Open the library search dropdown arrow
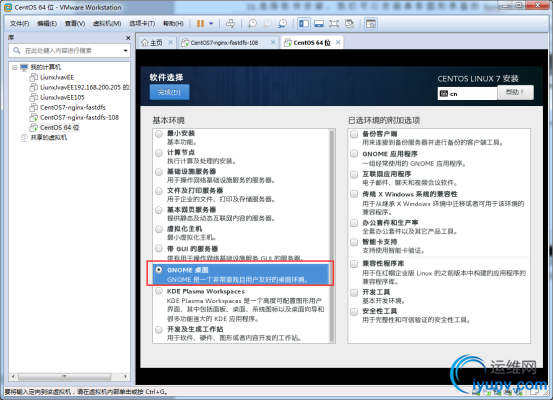 (x=125, y=51)
